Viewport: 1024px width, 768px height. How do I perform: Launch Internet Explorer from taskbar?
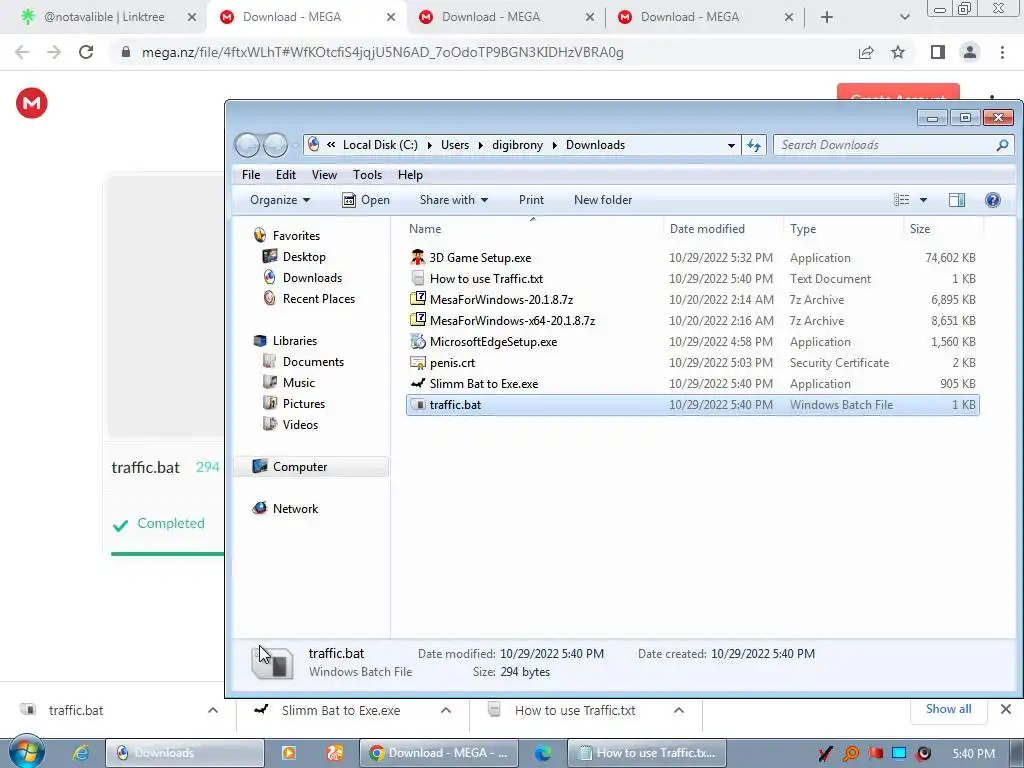click(x=81, y=752)
